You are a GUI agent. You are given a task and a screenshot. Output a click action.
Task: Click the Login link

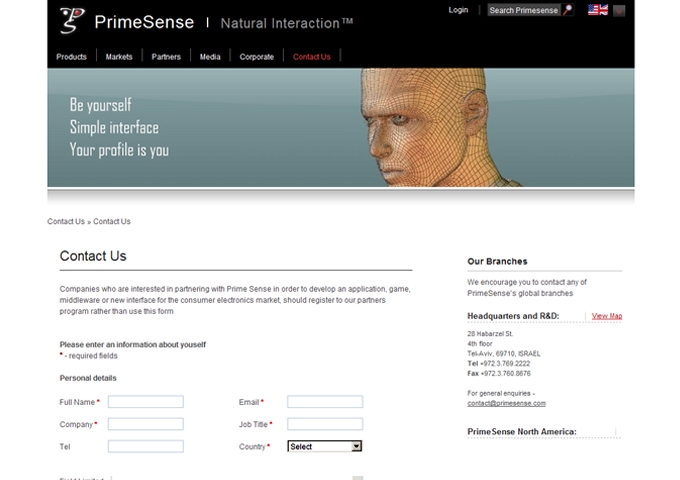coord(458,10)
